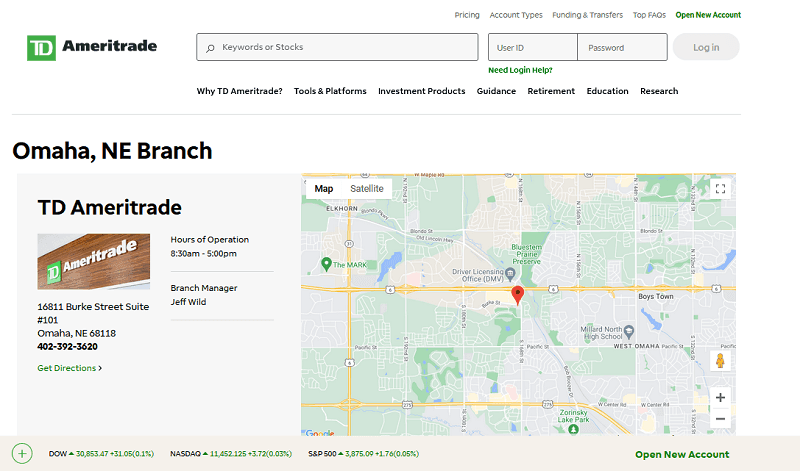Viewport: 800px width, 471px height.
Task: Focus the User ID field
Action: 533,47
